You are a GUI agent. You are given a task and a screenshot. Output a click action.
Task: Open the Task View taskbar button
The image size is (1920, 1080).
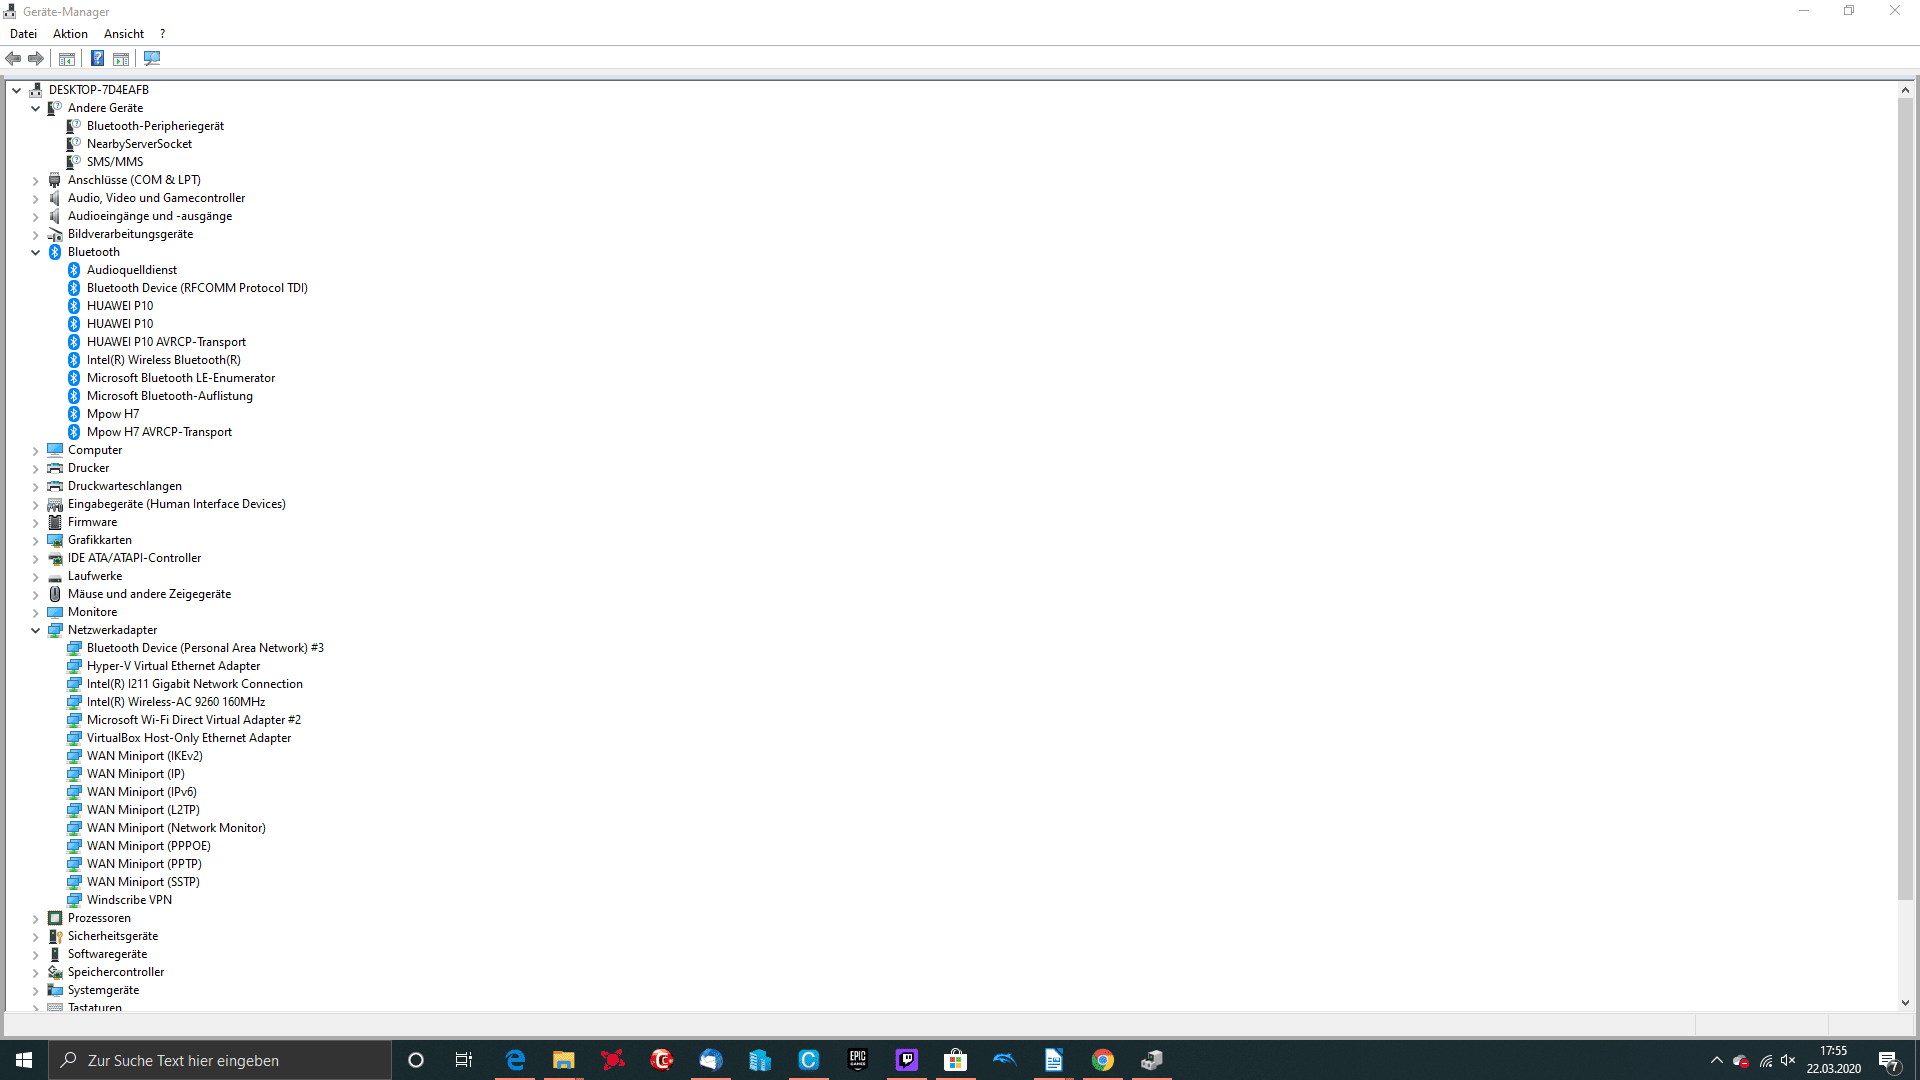click(464, 1060)
